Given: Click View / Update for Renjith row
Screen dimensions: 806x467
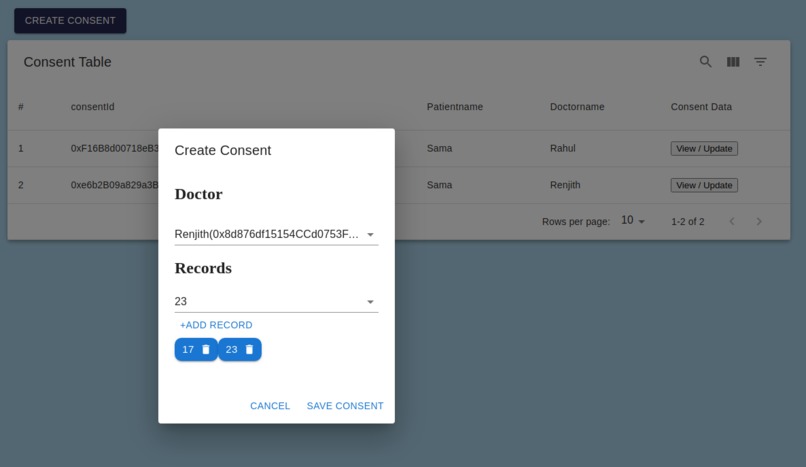Looking at the screenshot, I should point(704,185).
